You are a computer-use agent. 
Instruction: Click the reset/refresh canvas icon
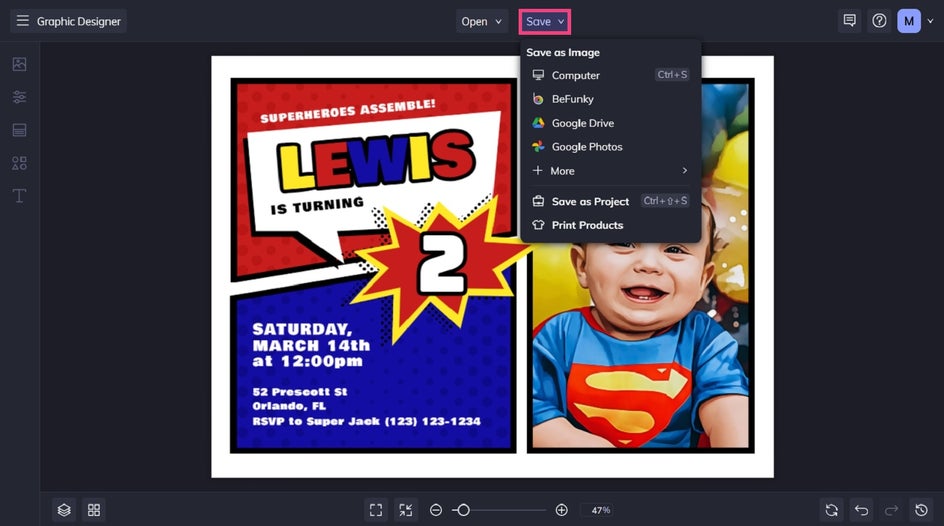[831, 510]
